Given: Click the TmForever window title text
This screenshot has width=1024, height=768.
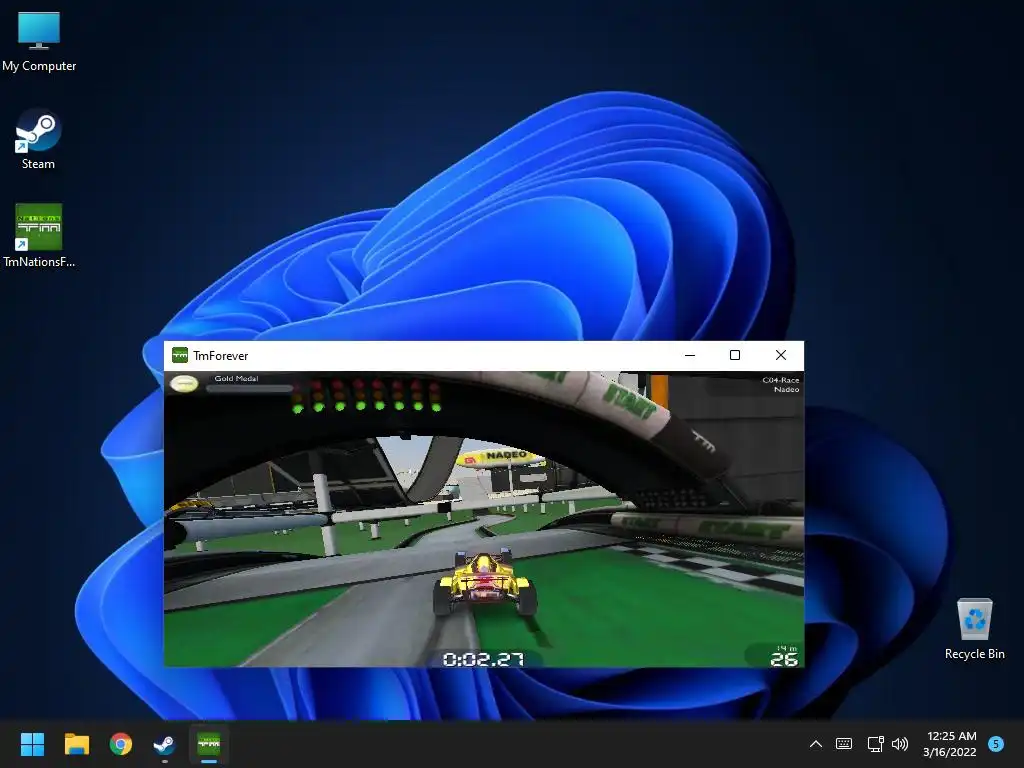Looking at the screenshot, I should [221, 356].
